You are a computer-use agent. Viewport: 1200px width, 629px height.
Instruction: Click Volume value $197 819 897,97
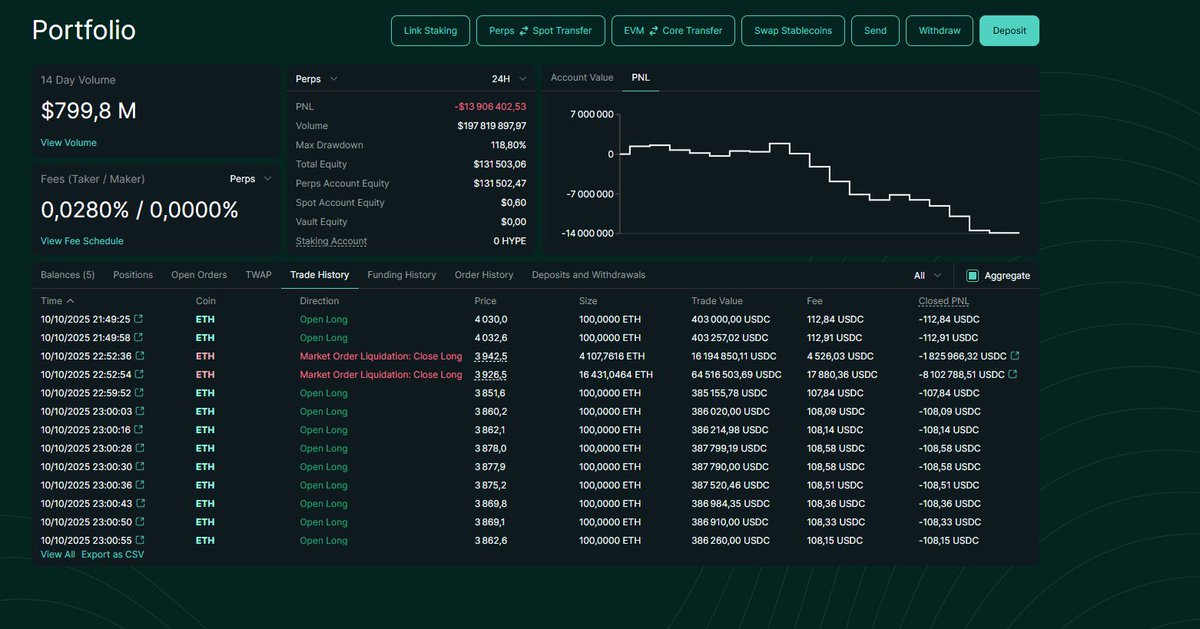[x=492, y=126]
